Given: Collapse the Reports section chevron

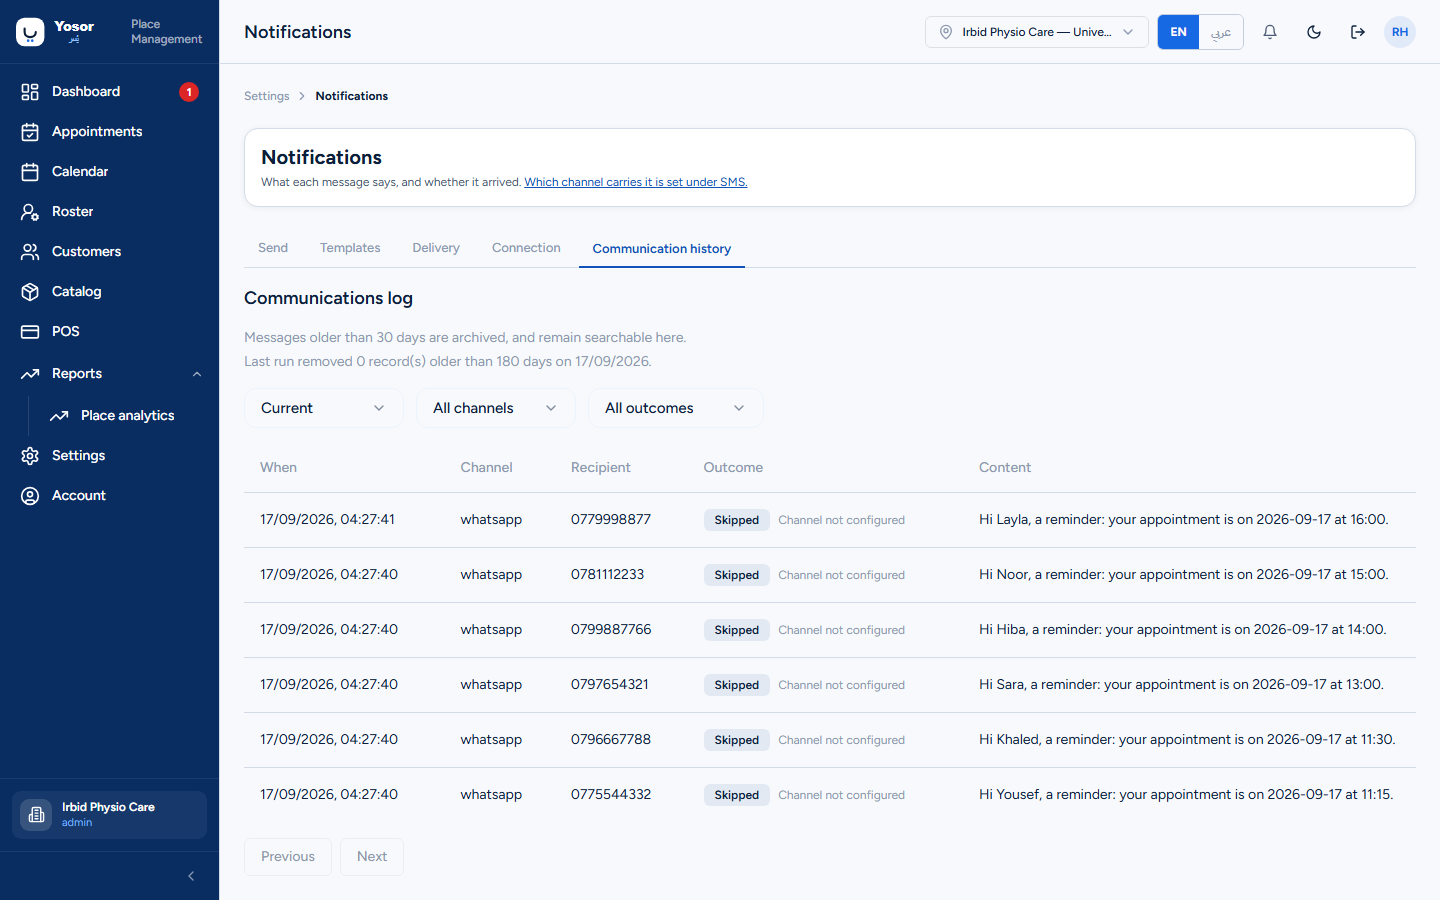Looking at the screenshot, I should (197, 374).
